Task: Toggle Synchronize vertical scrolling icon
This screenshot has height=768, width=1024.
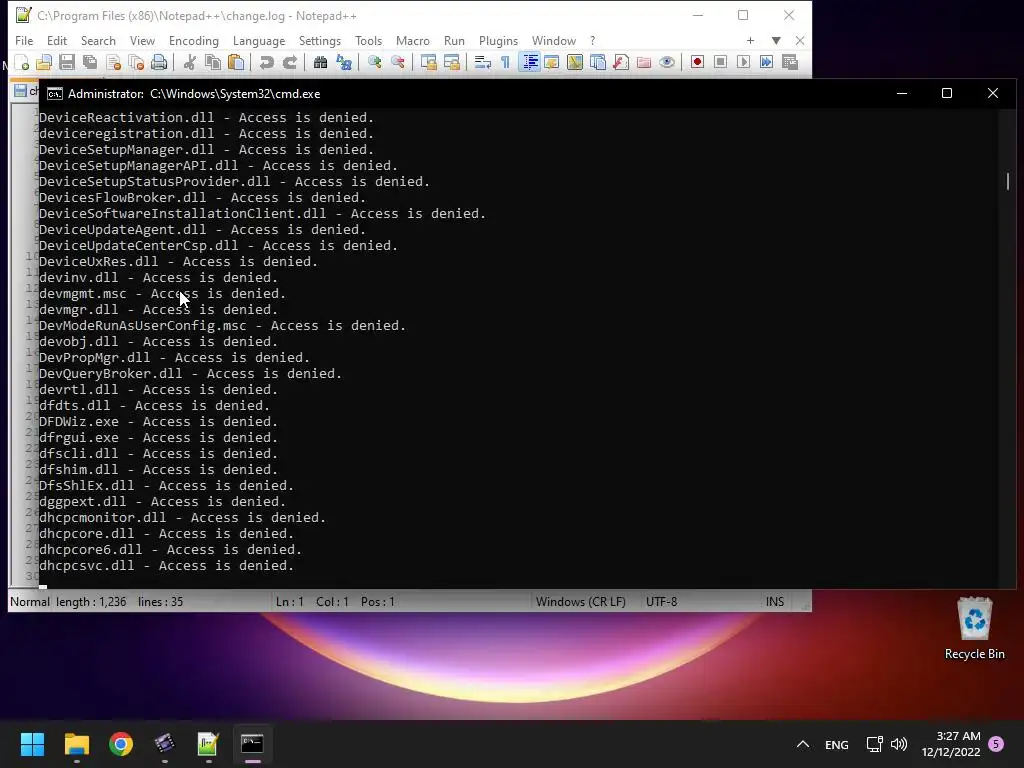Action: [428, 62]
